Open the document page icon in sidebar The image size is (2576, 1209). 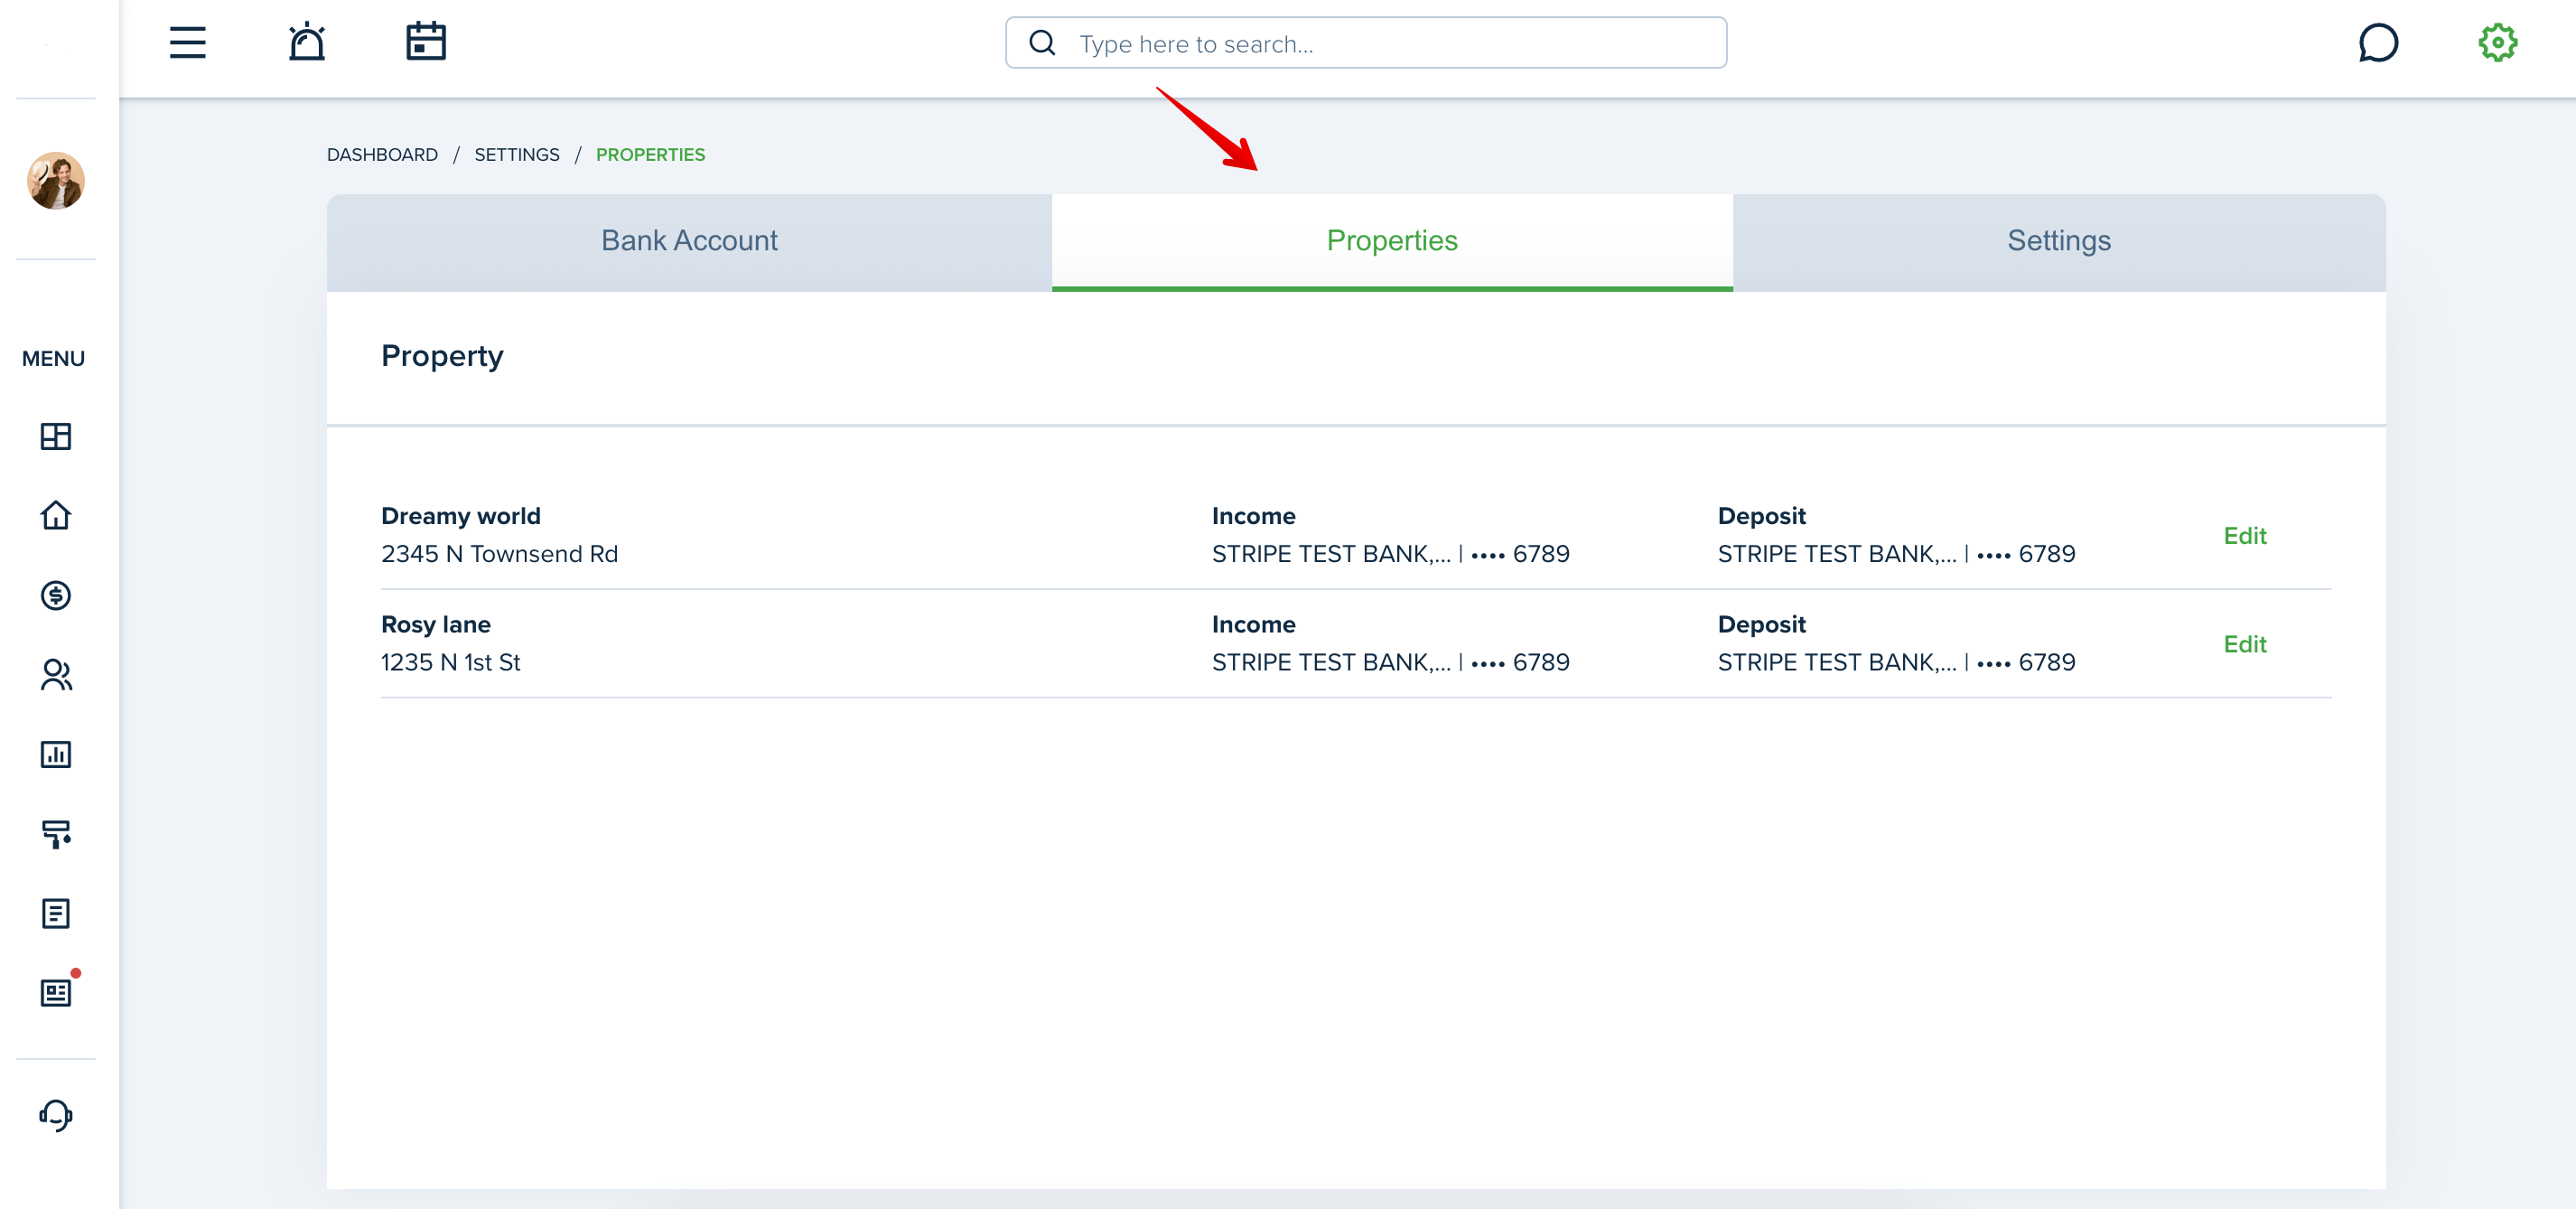tap(56, 914)
